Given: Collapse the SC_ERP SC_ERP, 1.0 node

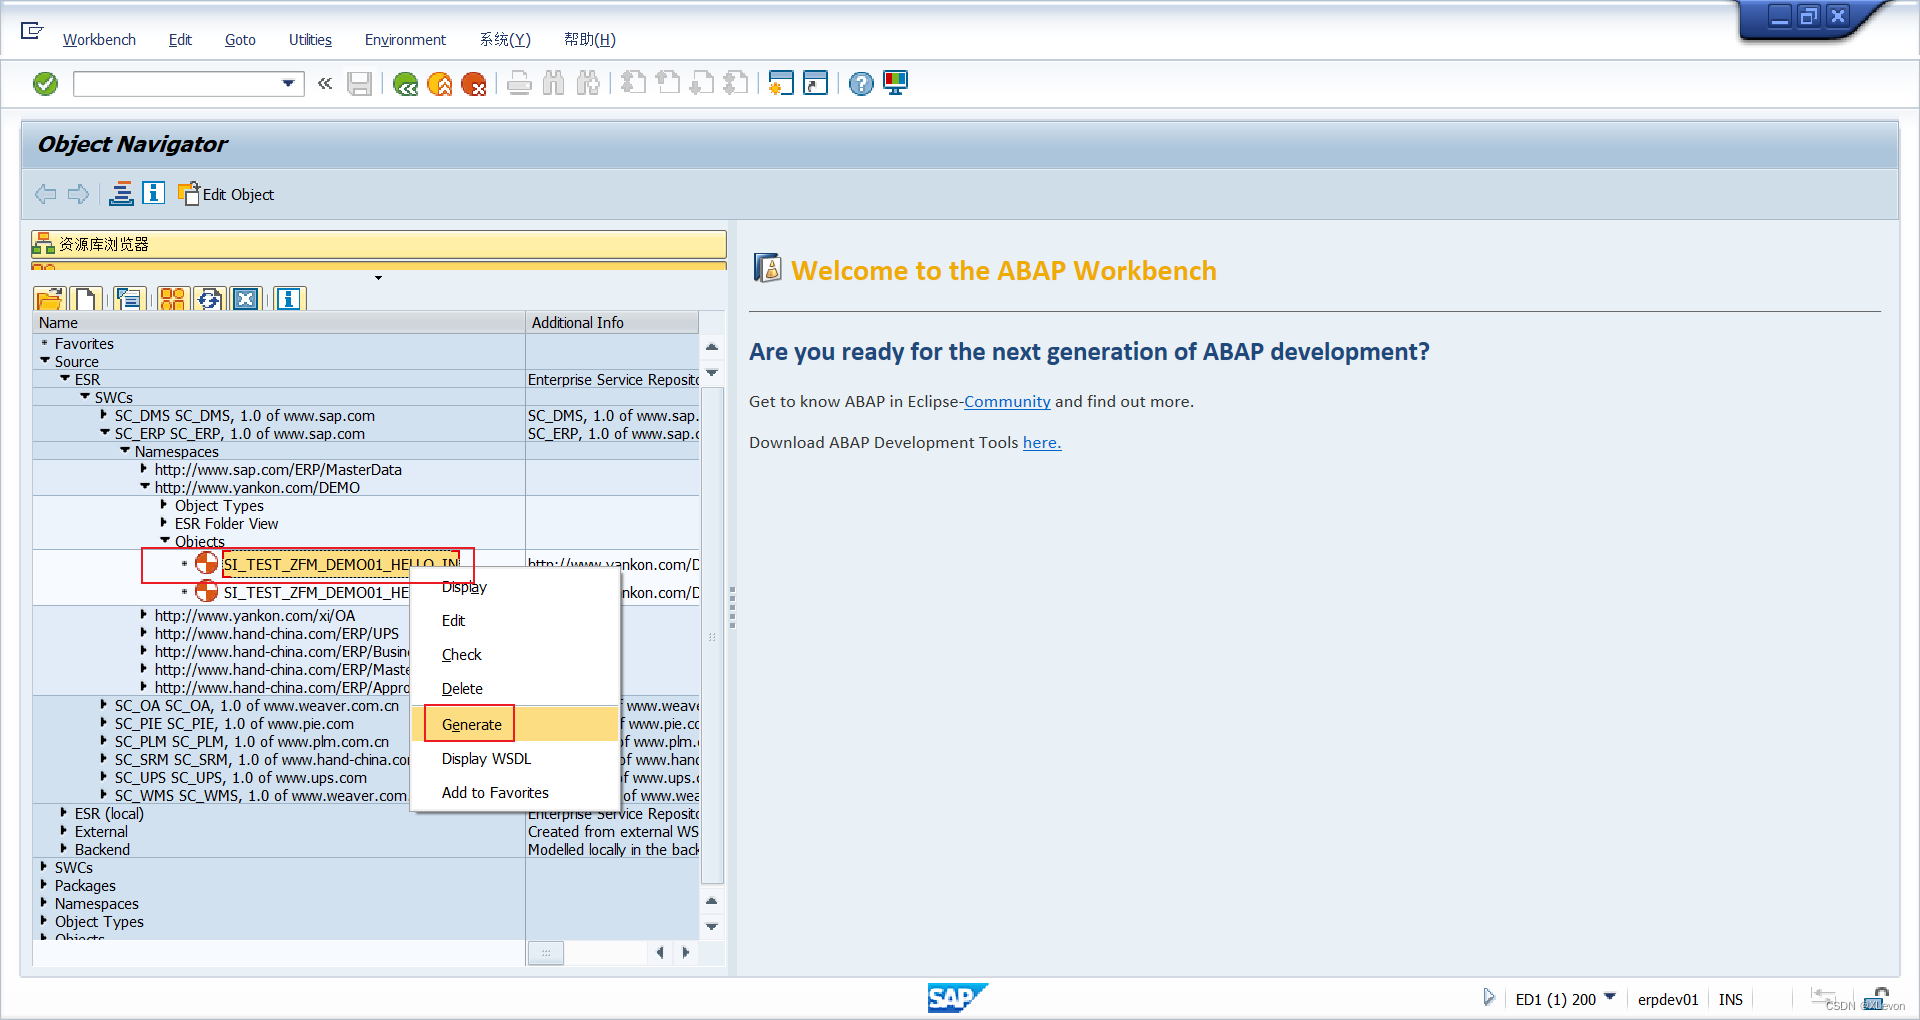Looking at the screenshot, I should pyautogui.click(x=105, y=433).
